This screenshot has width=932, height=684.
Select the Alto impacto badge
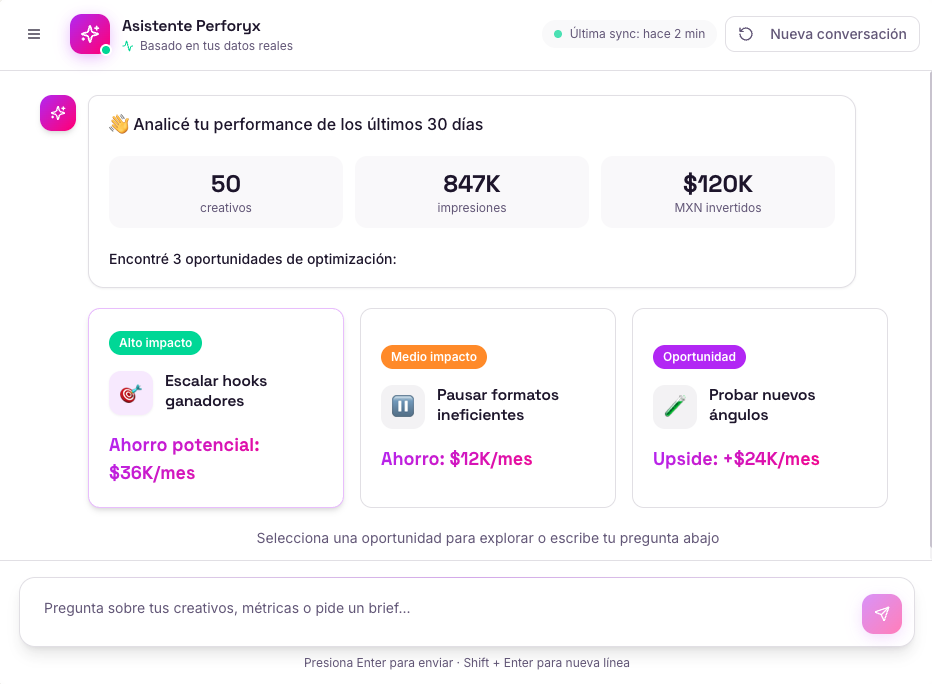pos(155,343)
